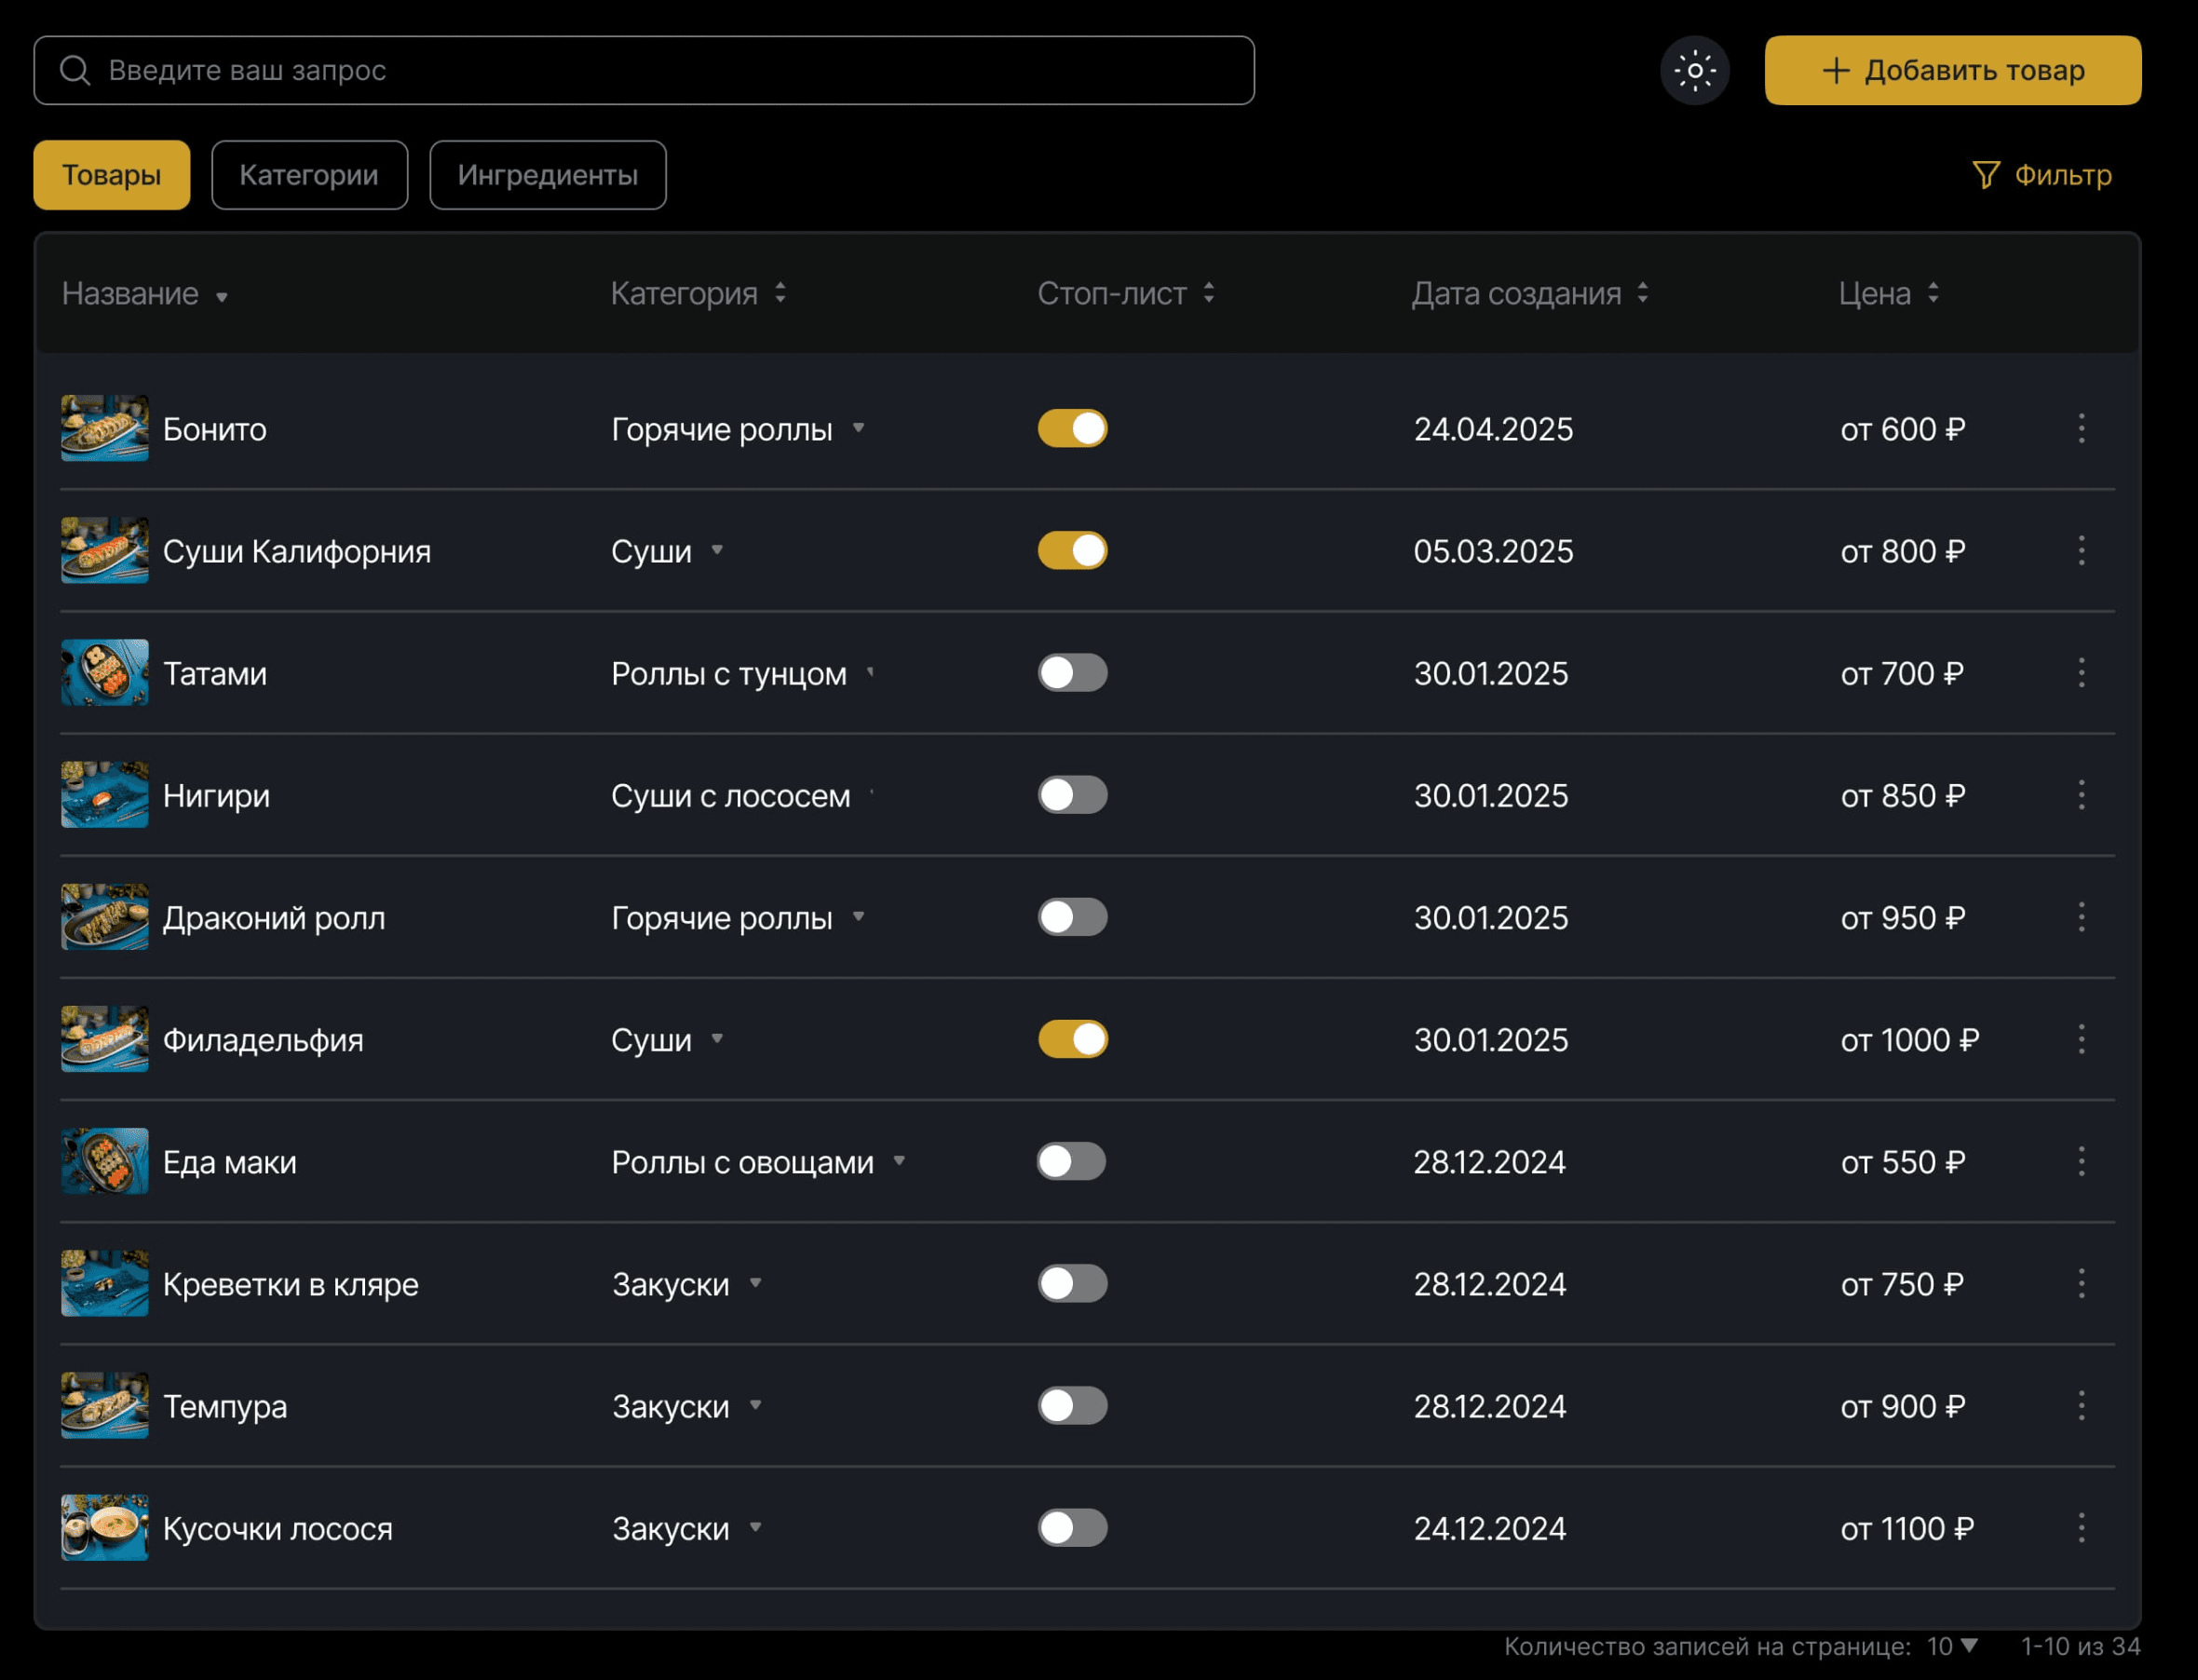This screenshot has height=1680, width=2198.
Task: Click search magnifier icon in search bar
Action: pos(75,71)
